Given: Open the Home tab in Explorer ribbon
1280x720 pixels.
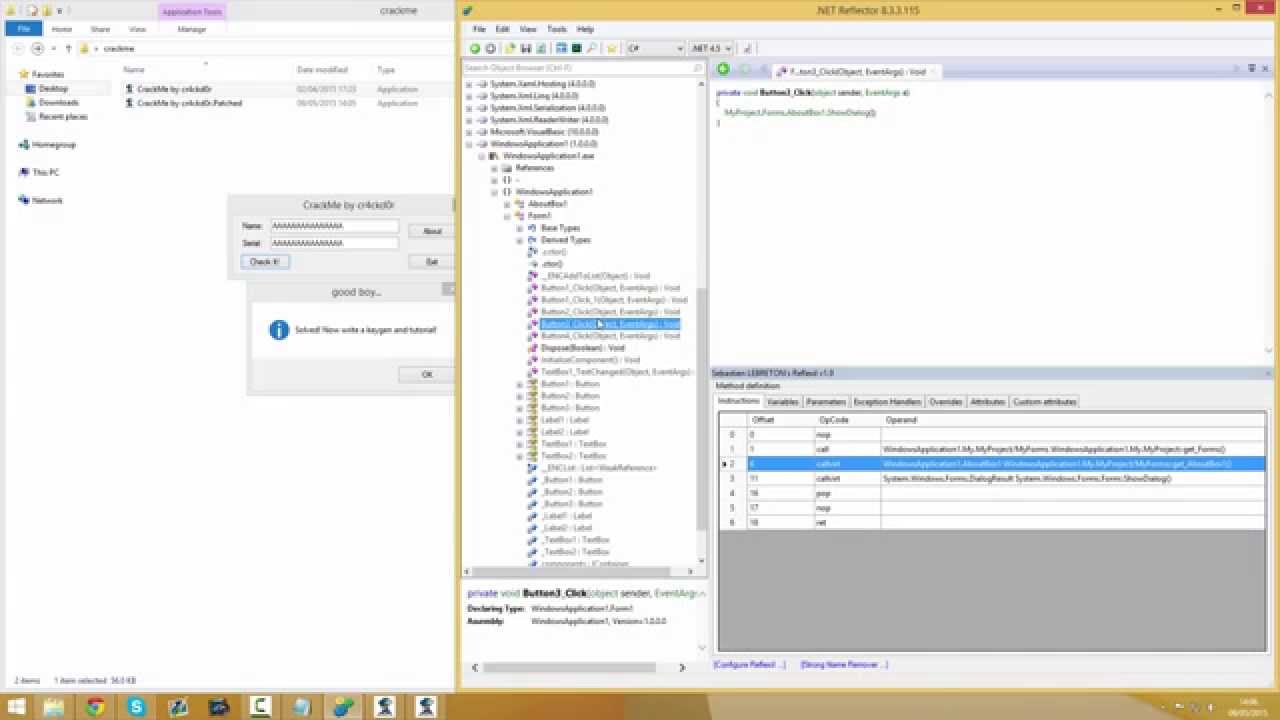Looking at the screenshot, I should tap(62, 29).
